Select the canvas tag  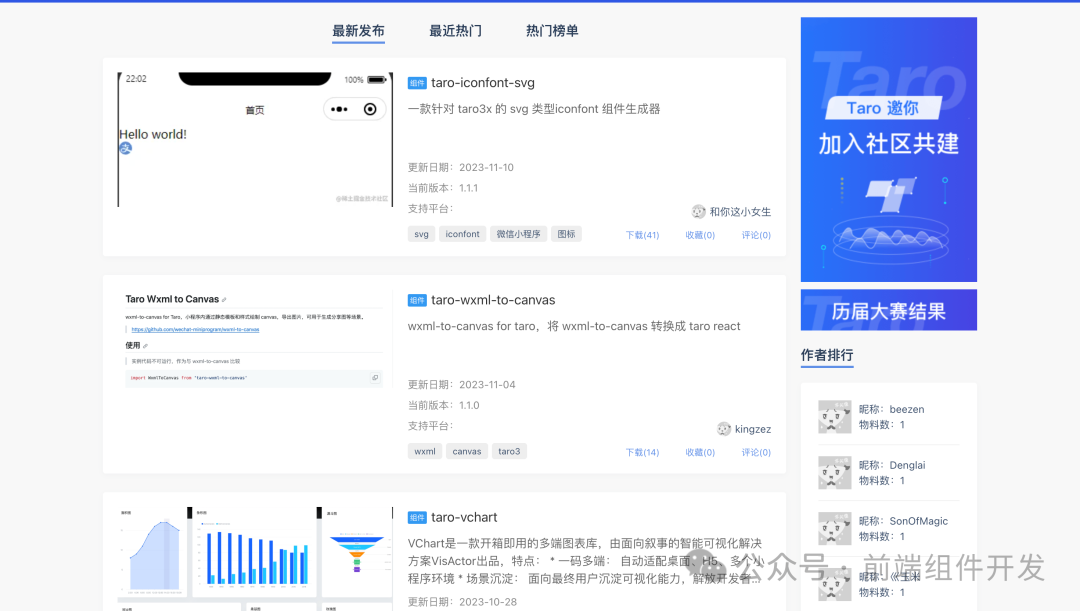(467, 451)
